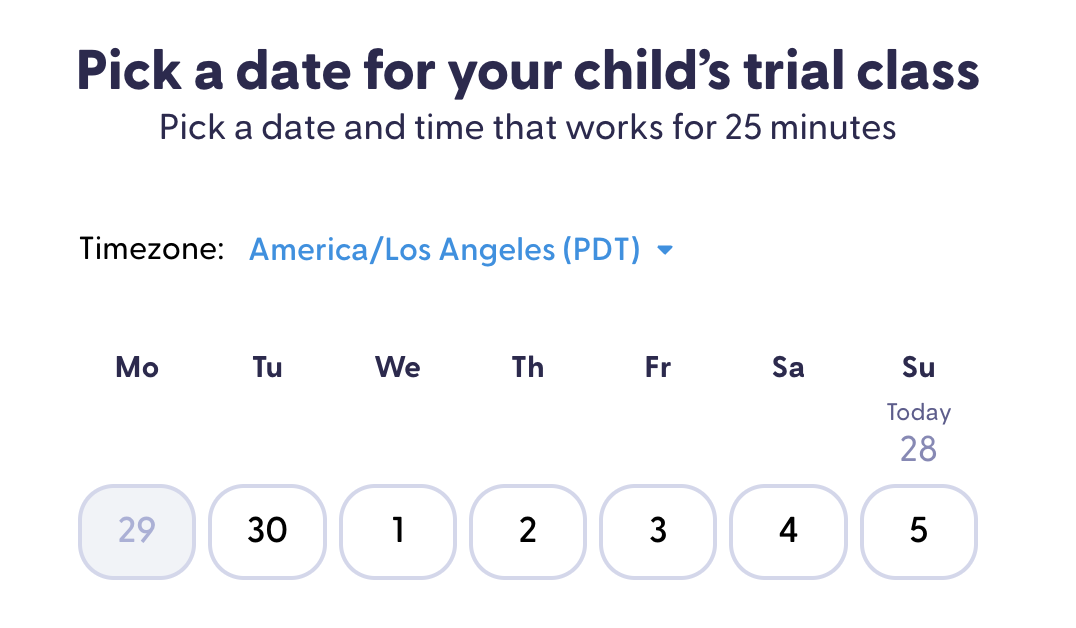1076x628 pixels.
Task: Click the Tu column header
Action: click(x=267, y=367)
